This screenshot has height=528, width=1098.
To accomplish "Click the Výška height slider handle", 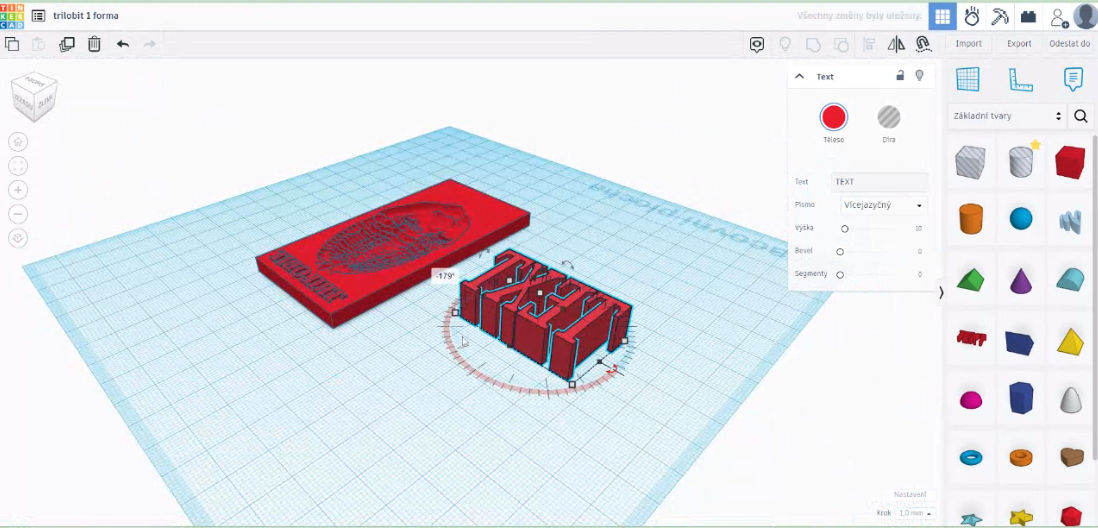I will [845, 229].
